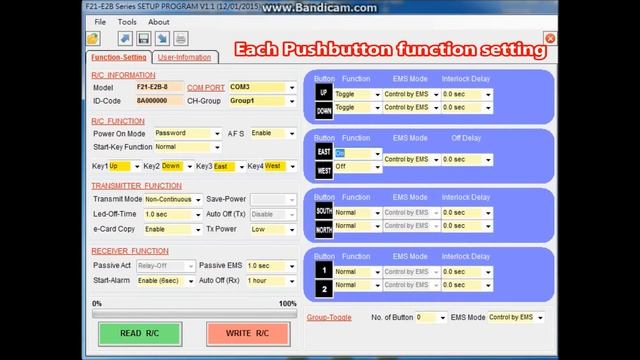Open the Transmit Mode dropdown
This screenshot has width=640, height=360.
(x=173, y=200)
